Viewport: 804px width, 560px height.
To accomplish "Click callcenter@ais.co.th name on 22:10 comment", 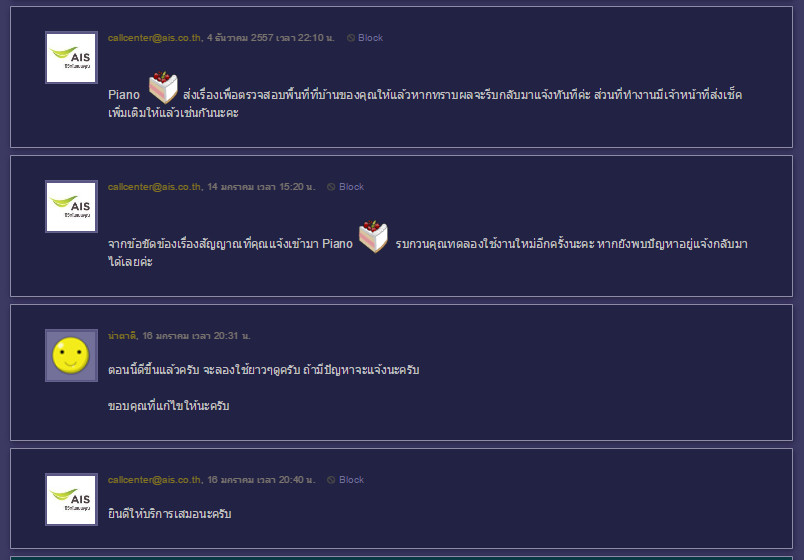I will (155, 38).
